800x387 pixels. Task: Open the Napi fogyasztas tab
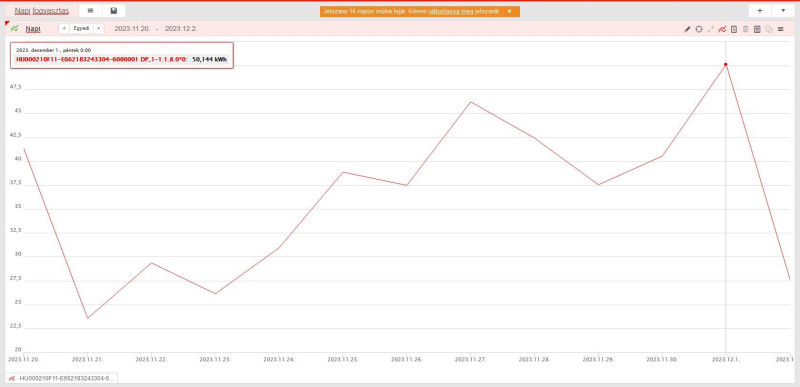pyautogui.click(x=41, y=11)
